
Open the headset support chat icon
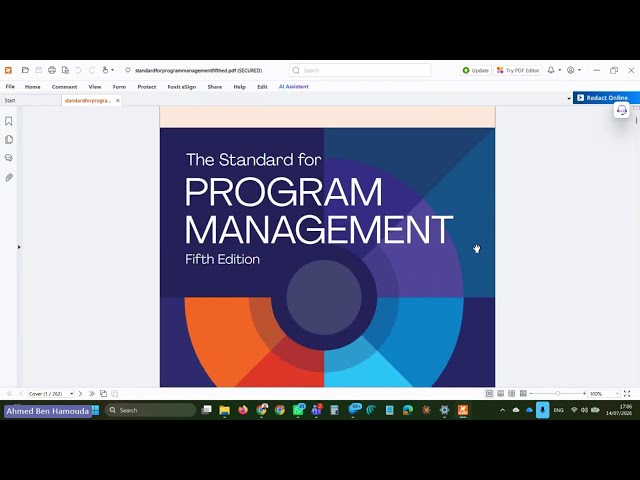tap(622, 110)
